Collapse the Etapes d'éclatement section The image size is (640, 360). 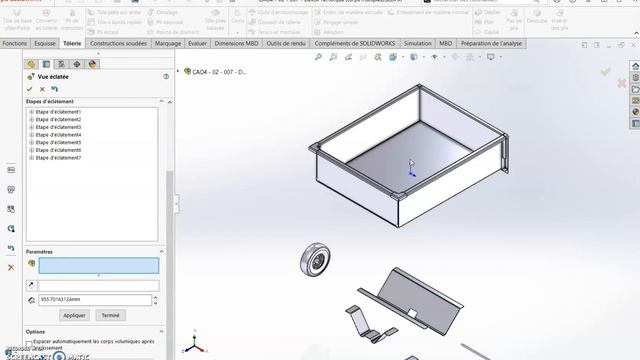tap(162, 101)
